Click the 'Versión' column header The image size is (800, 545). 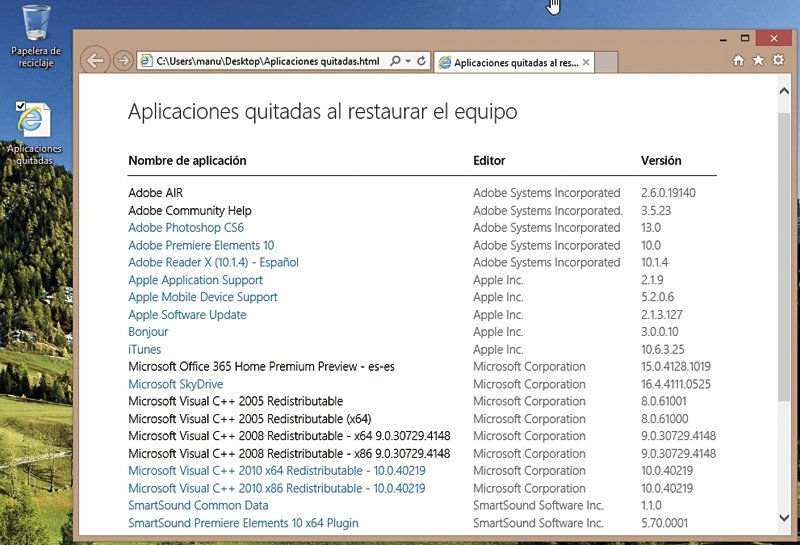pos(661,160)
